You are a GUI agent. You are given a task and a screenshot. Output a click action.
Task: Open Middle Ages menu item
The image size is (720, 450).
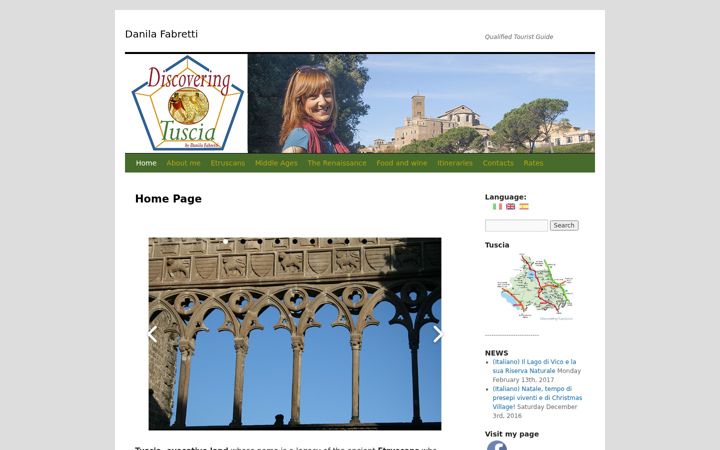[x=276, y=163]
